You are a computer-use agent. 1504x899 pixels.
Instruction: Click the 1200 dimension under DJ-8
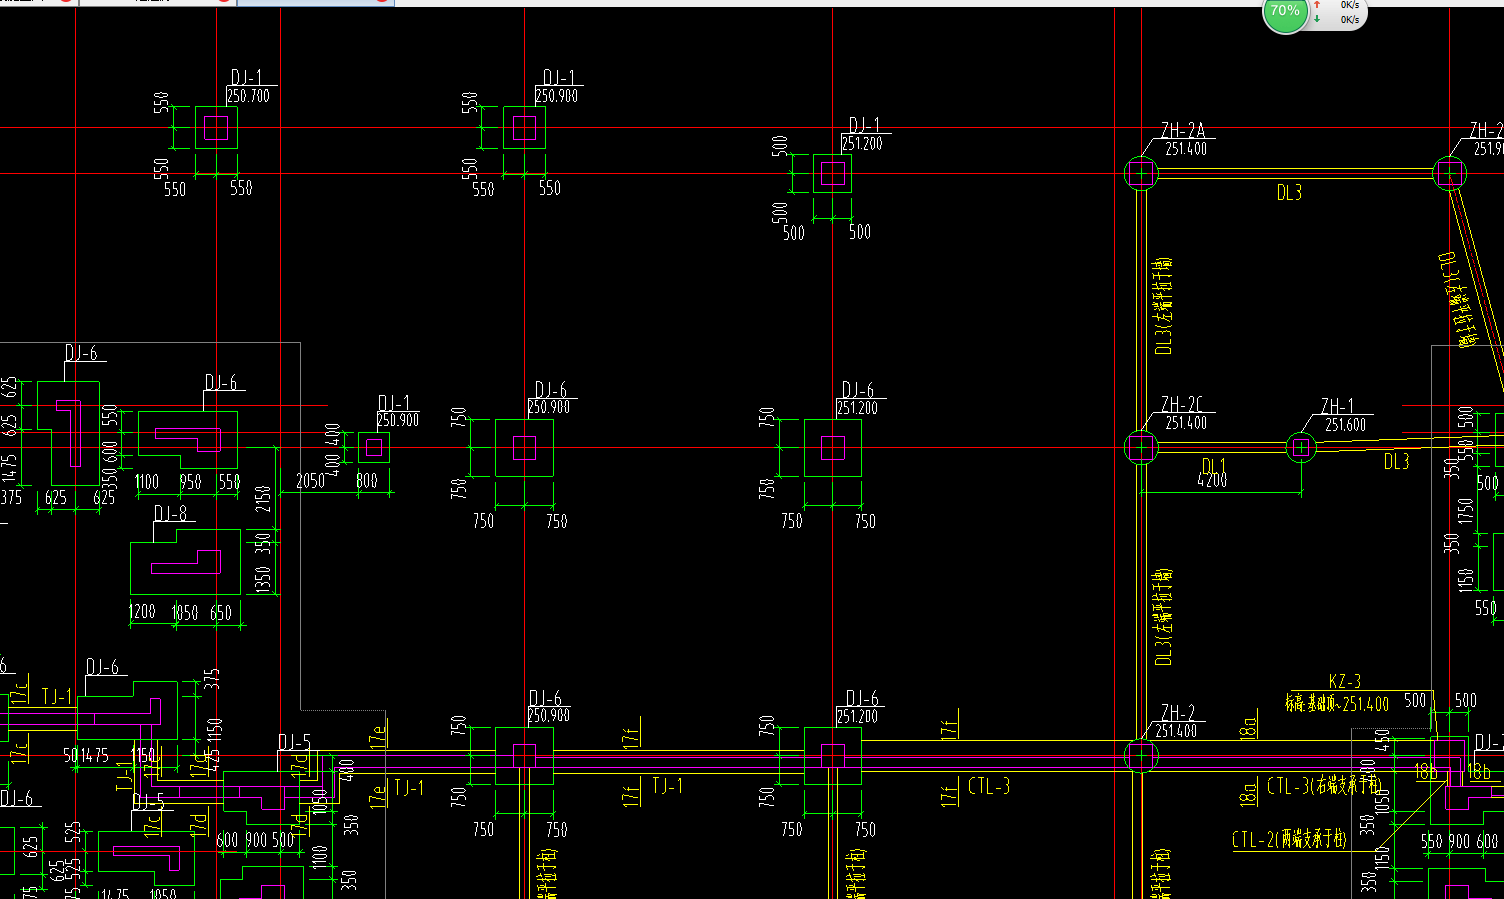tap(143, 612)
